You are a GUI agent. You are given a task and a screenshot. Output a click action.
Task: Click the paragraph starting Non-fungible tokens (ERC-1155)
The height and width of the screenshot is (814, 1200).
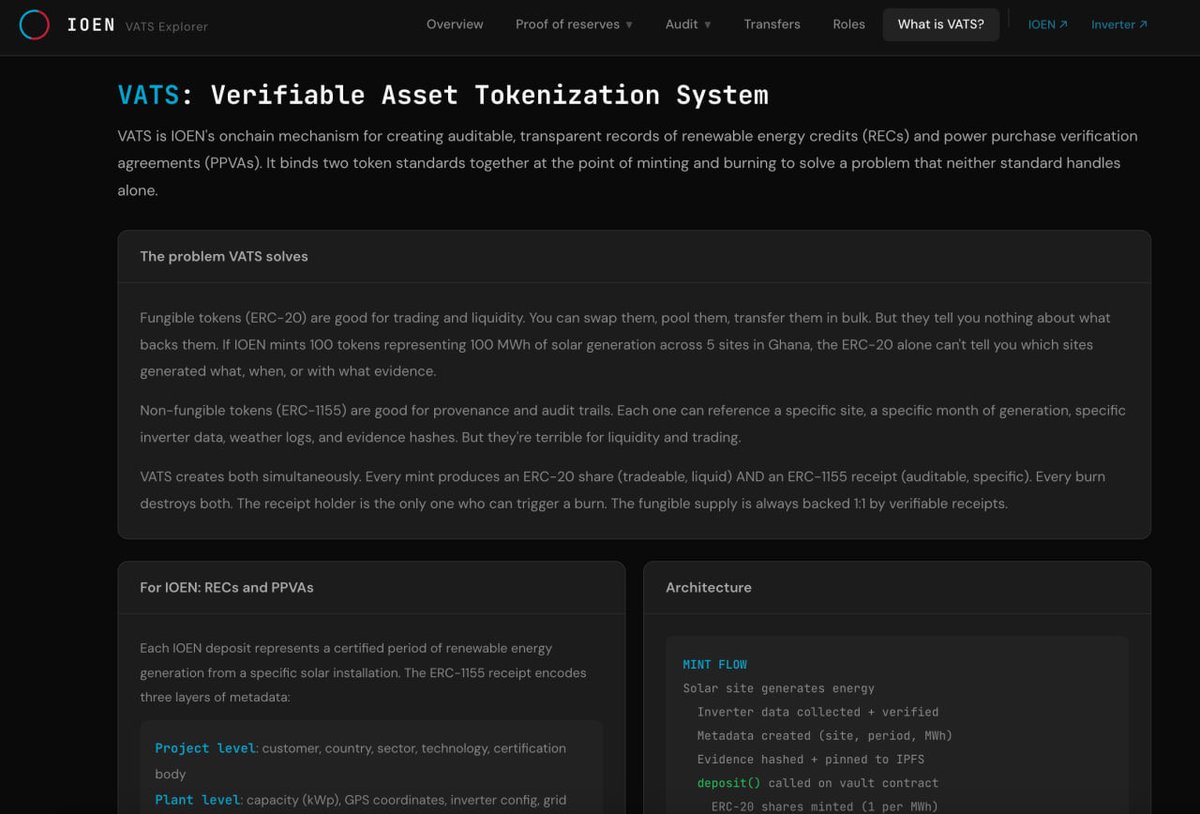(633, 424)
